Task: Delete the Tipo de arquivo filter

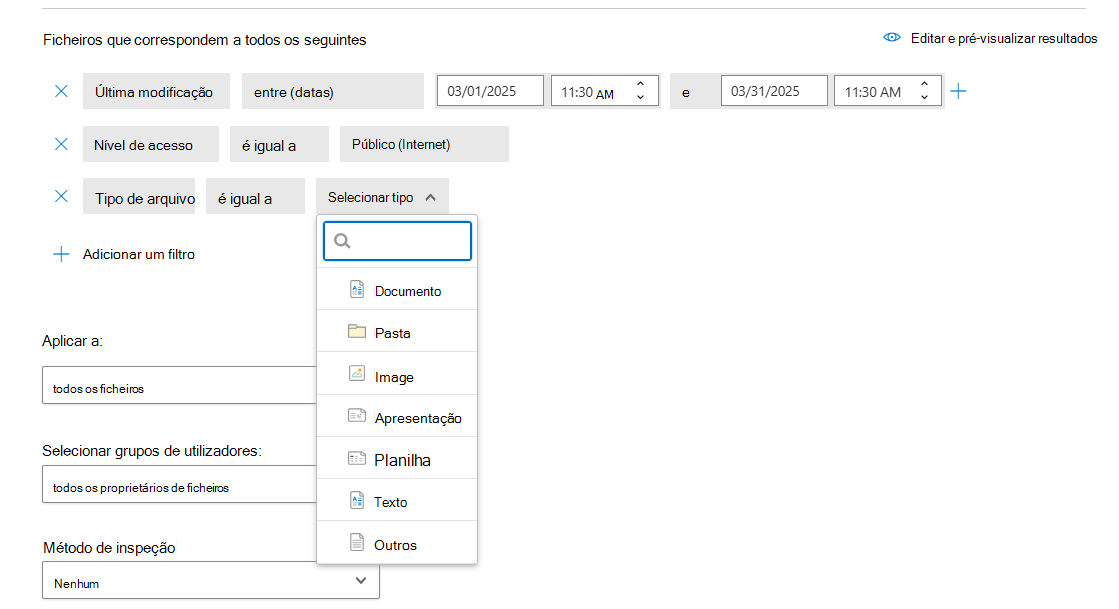Action: pos(61,197)
